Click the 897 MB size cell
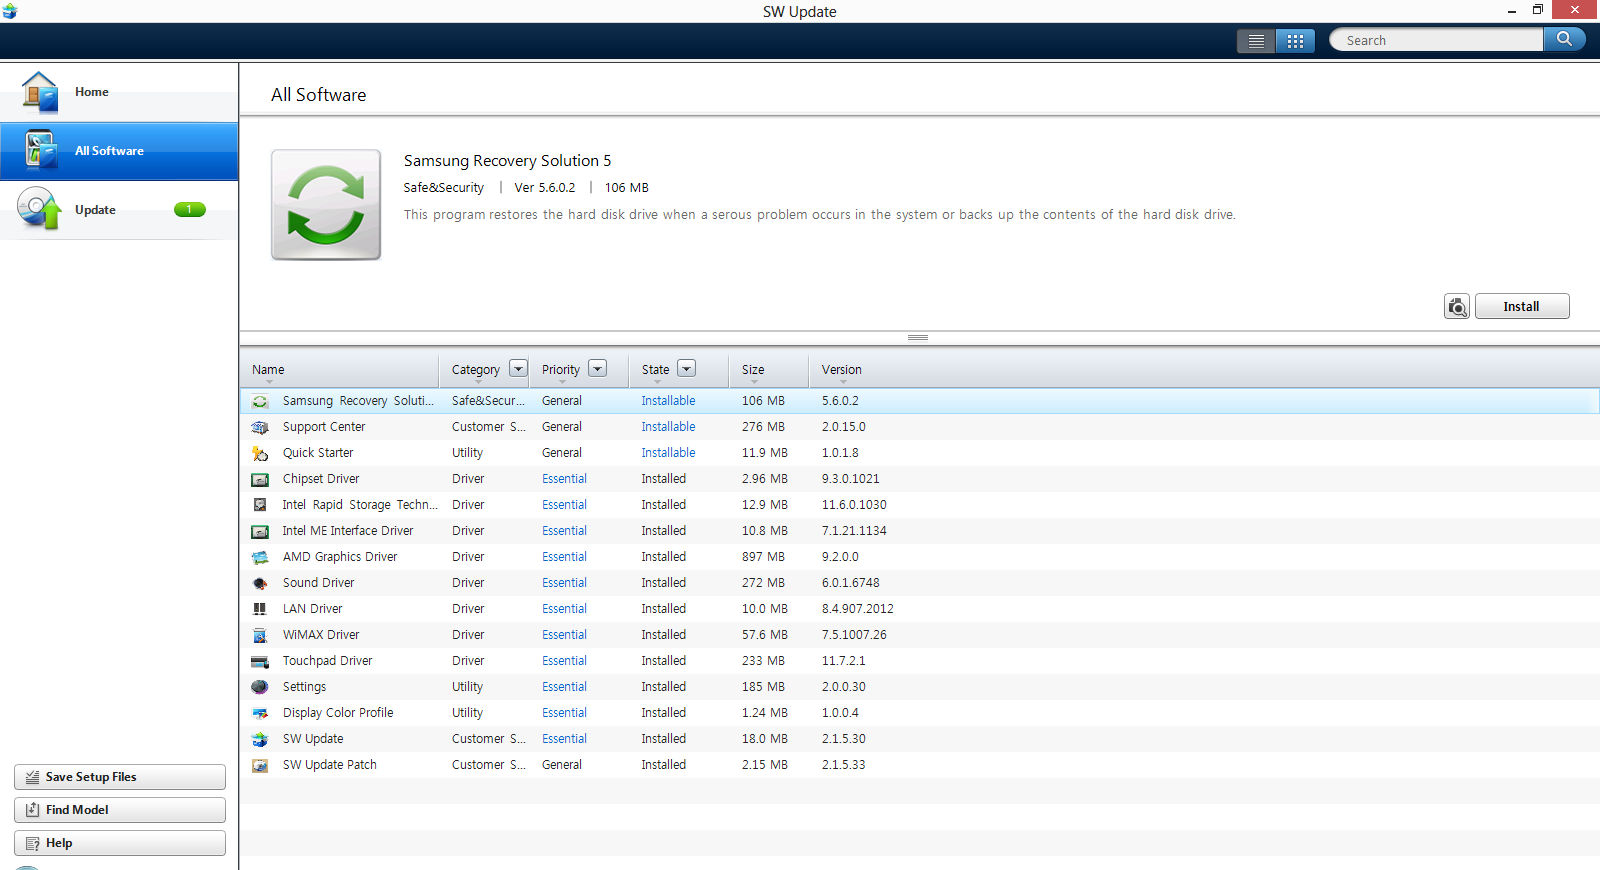 pyautogui.click(x=763, y=557)
